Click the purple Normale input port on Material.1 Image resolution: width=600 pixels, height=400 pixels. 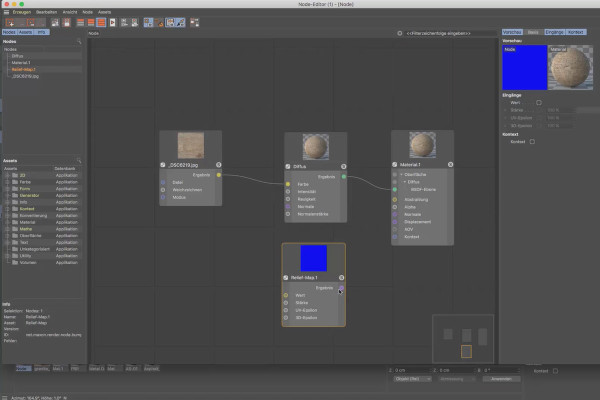pyautogui.click(x=395, y=214)
